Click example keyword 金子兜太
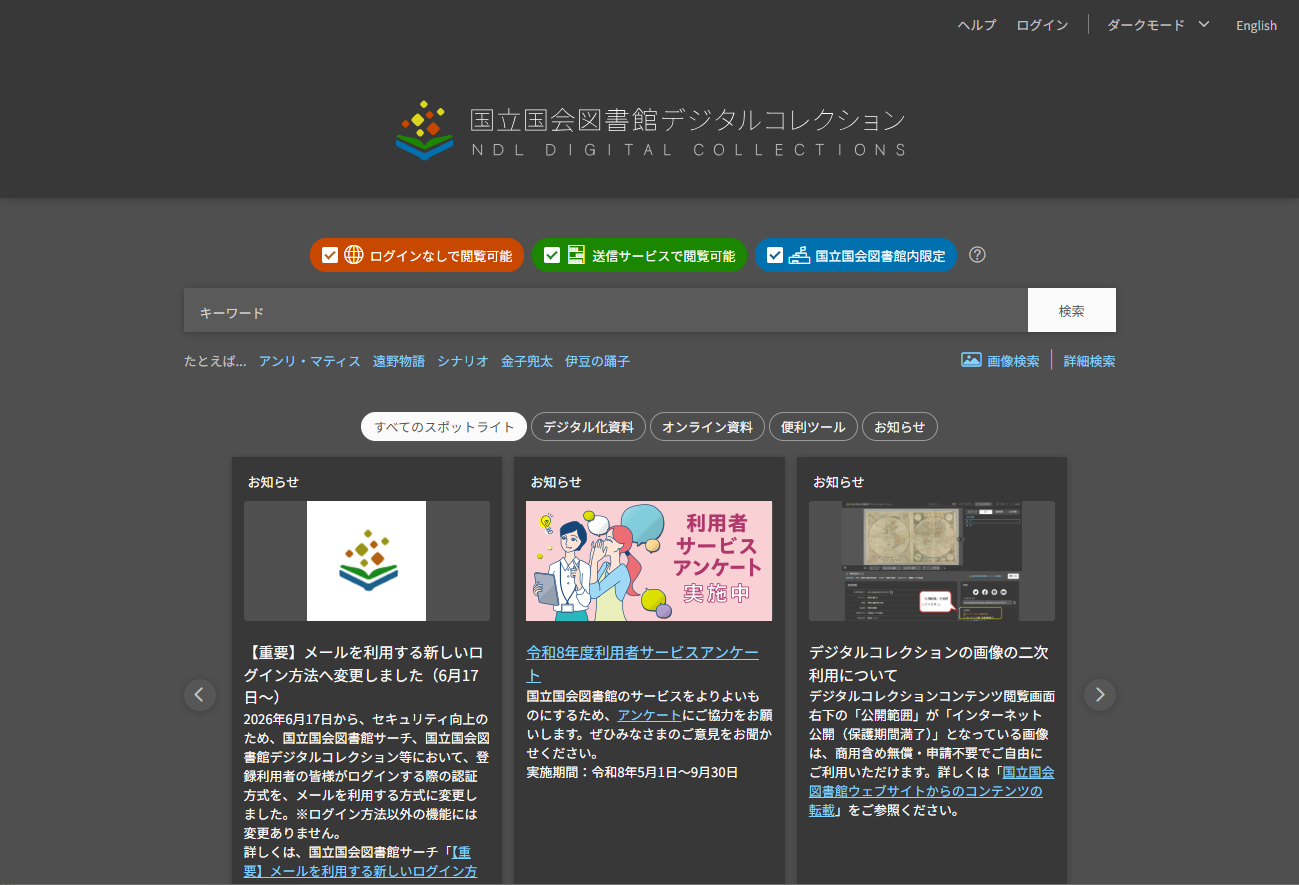Viewport: 1299px width, 885px height. coord(527,361)
